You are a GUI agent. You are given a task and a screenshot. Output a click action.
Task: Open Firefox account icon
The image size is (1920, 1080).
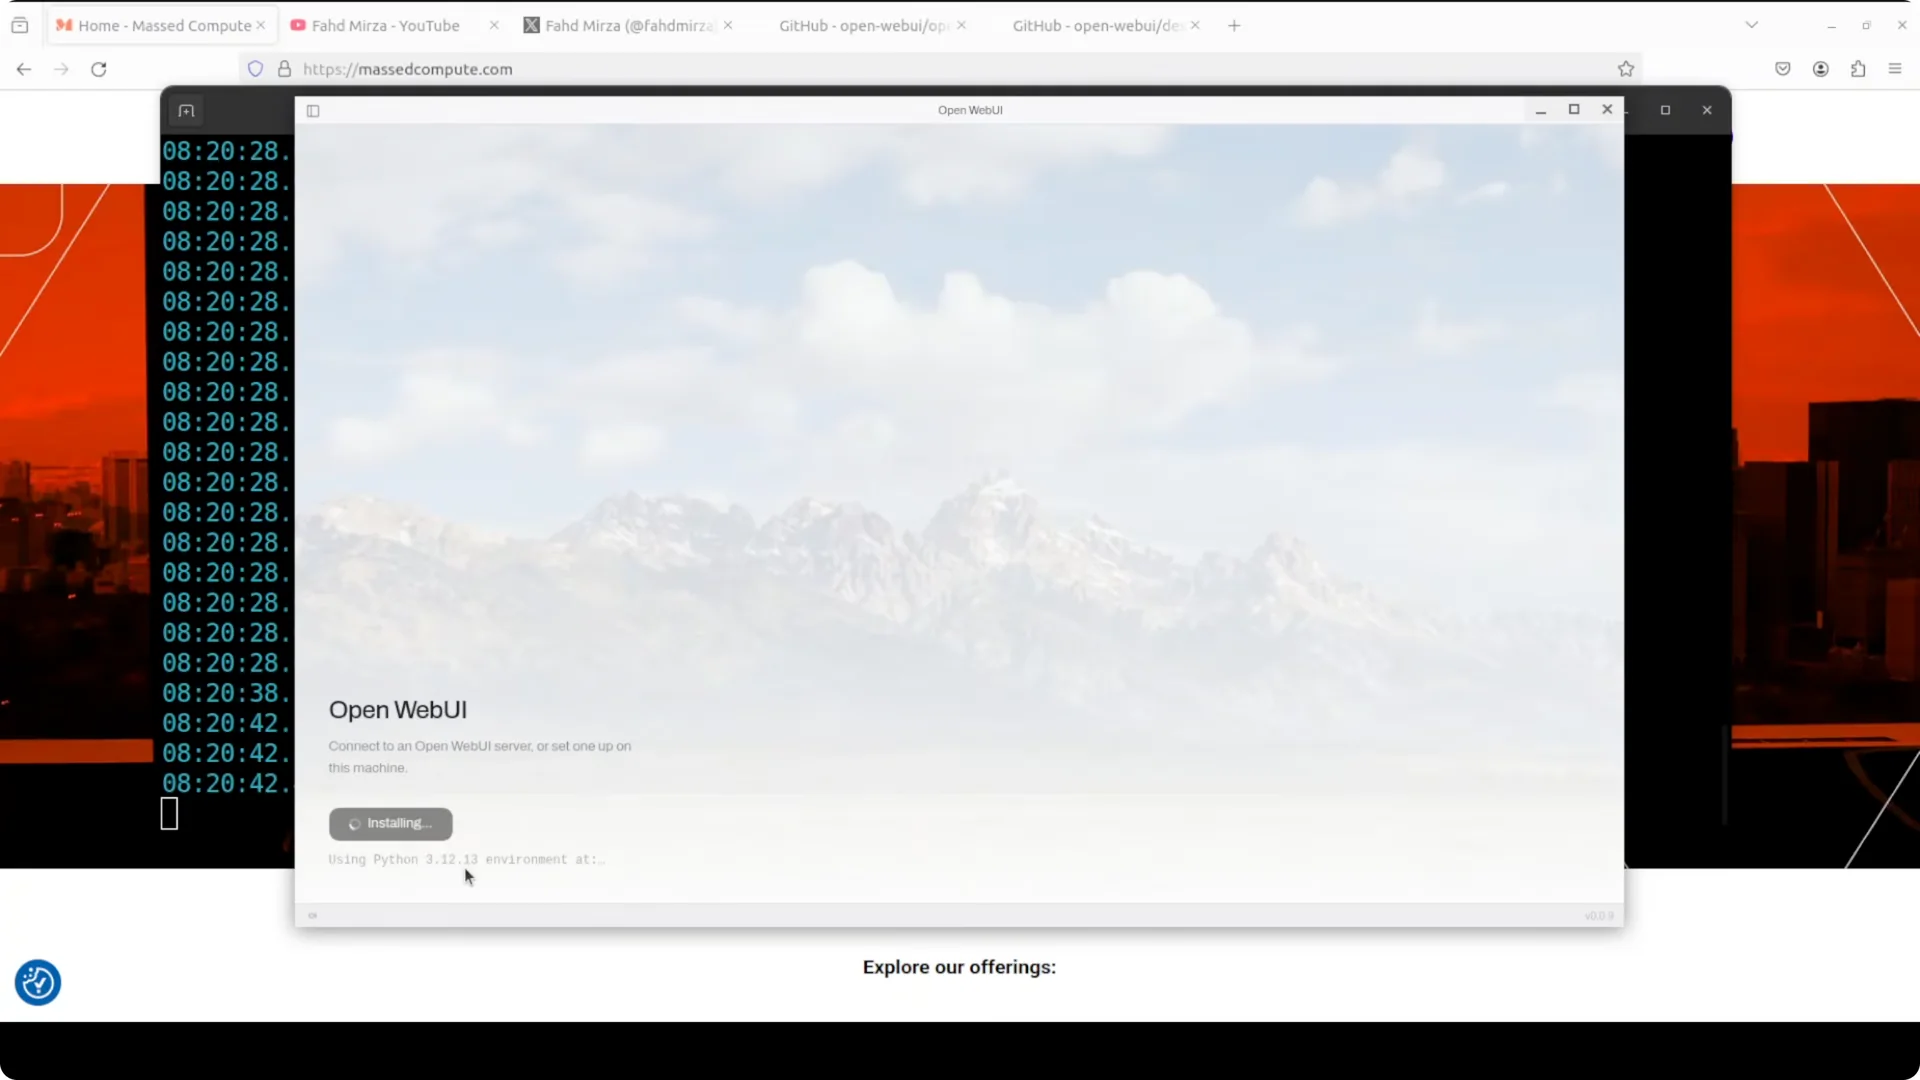pos(1821,69)
